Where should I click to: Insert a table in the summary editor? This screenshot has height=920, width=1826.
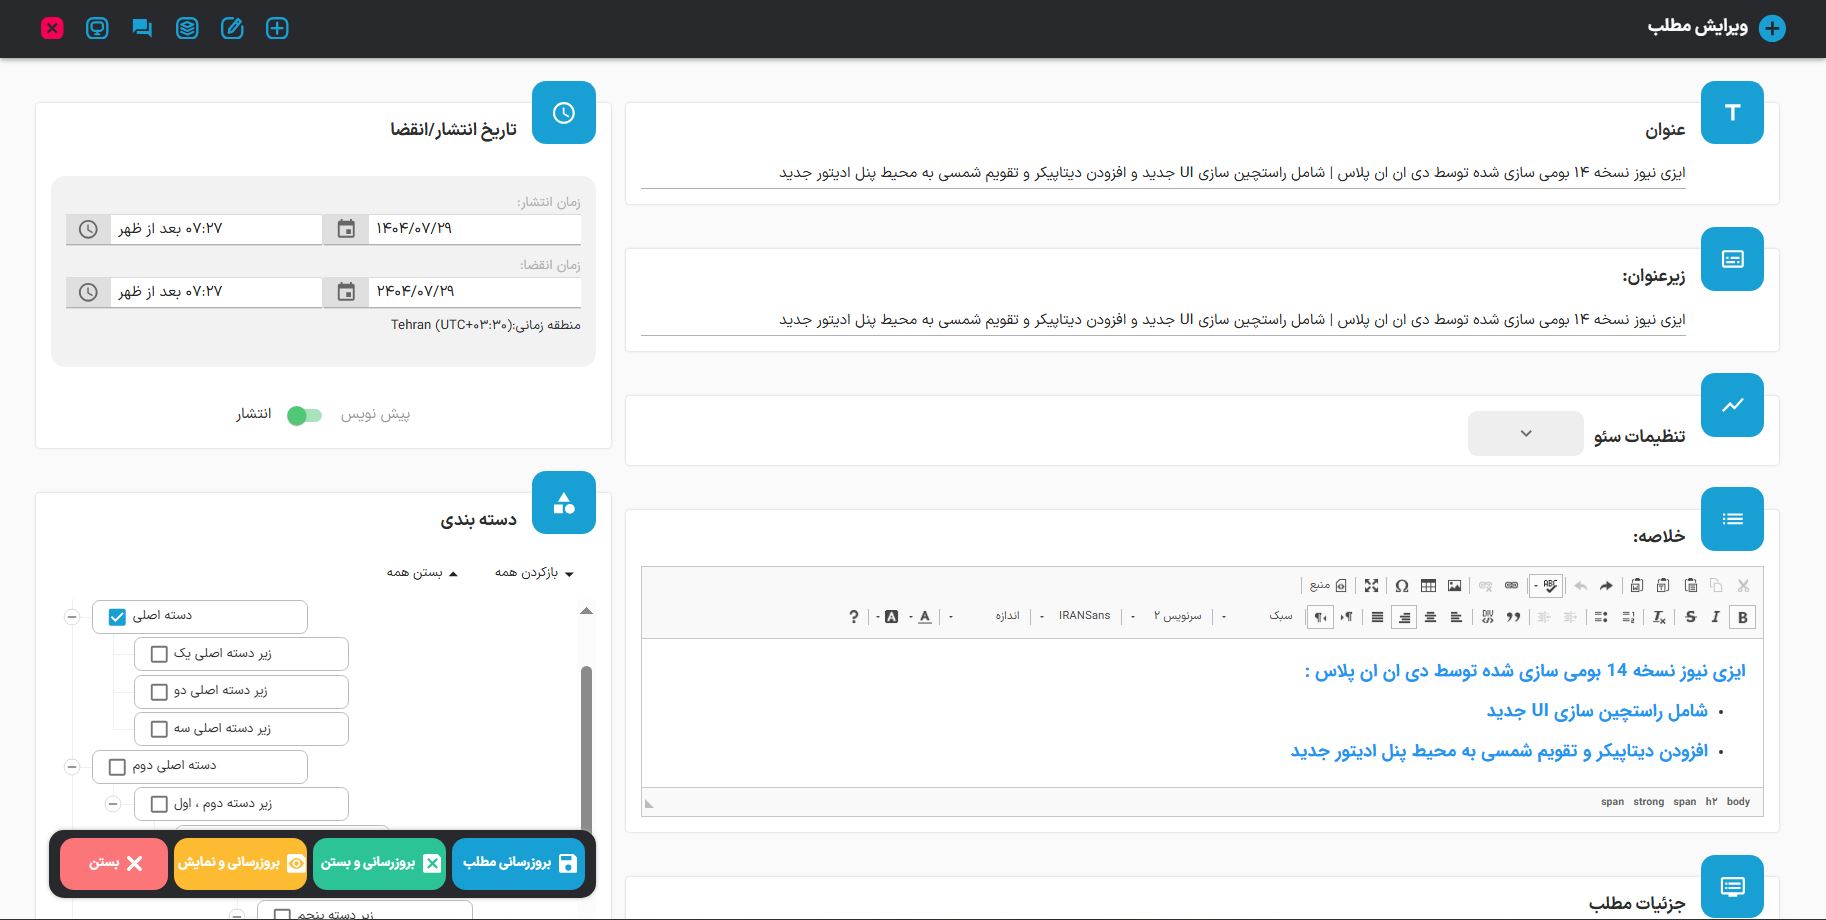tap(1428, 586)
